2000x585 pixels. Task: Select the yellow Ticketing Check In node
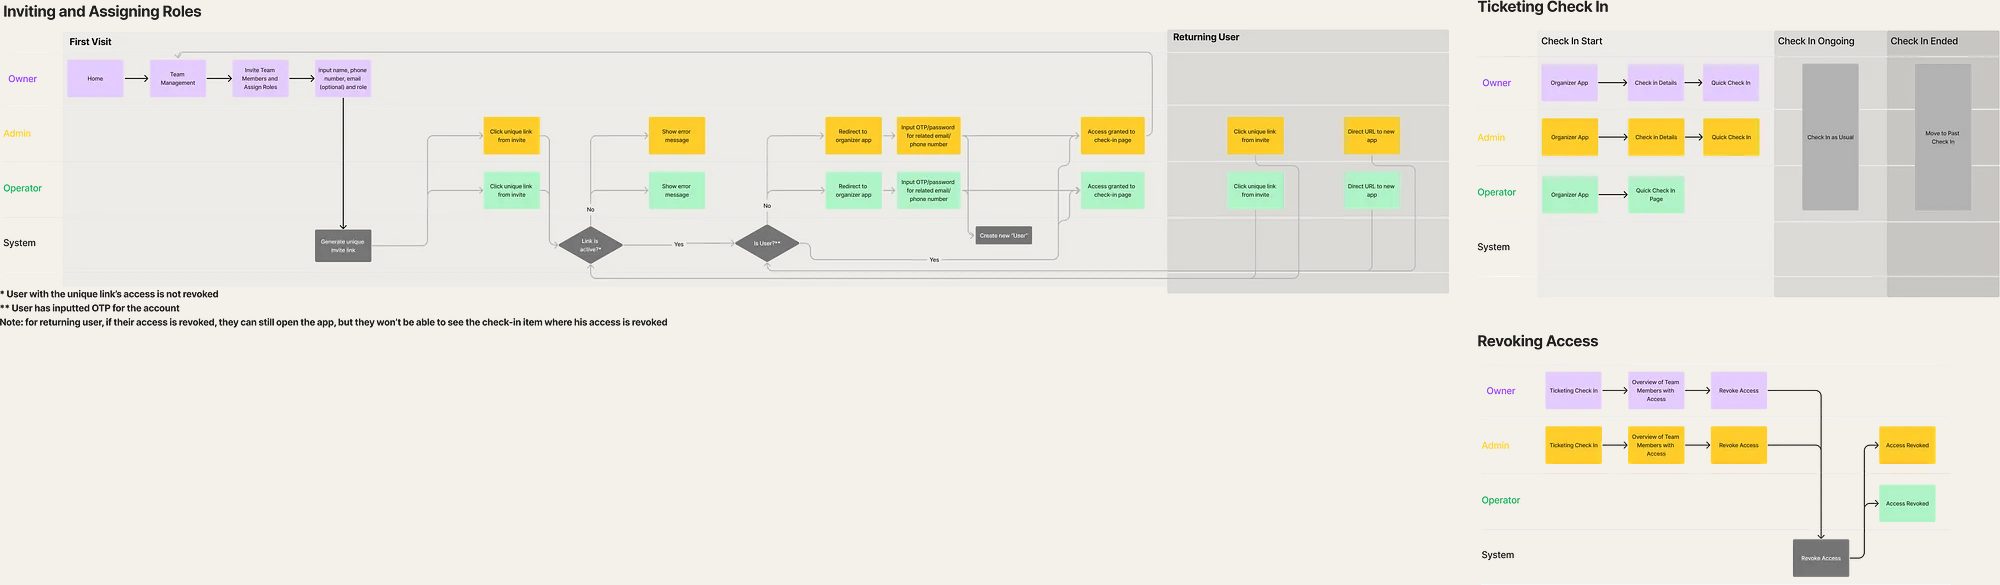1573,445
